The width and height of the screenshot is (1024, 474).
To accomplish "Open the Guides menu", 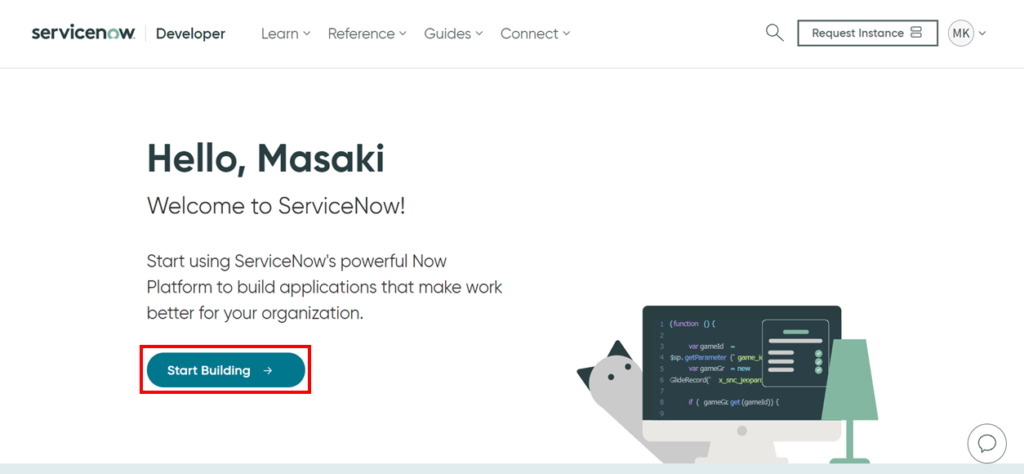I will click(453, 33).
